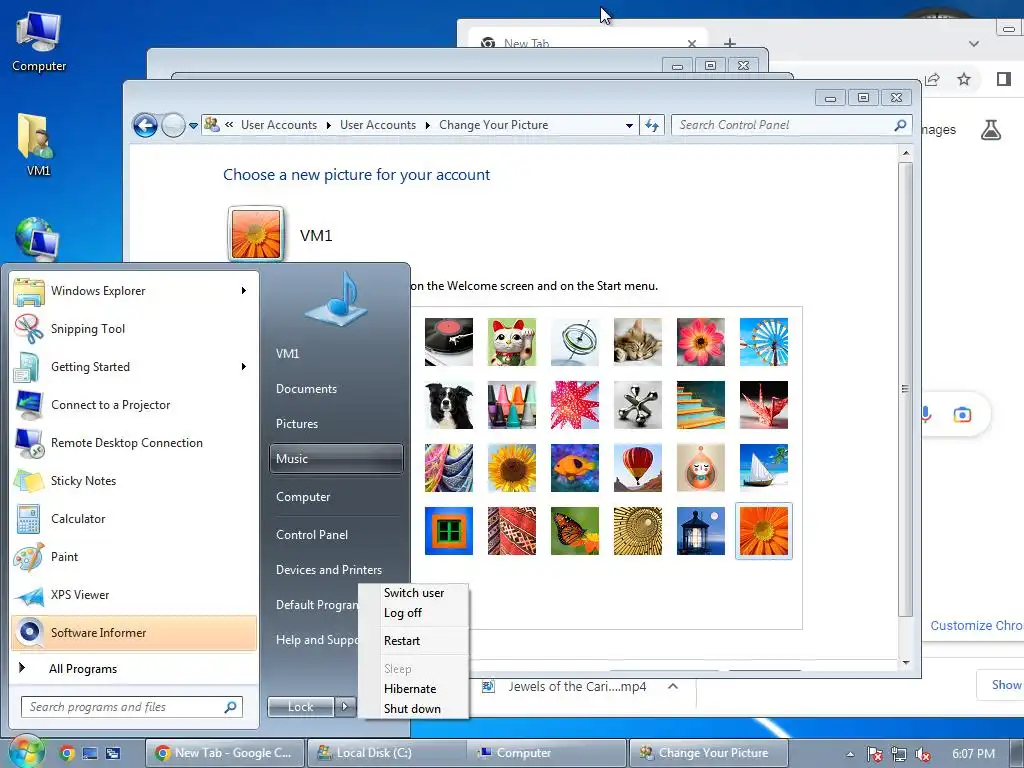Open Pictures in Start menu
Screen dimensions: 1024x768
pos(336,424)
